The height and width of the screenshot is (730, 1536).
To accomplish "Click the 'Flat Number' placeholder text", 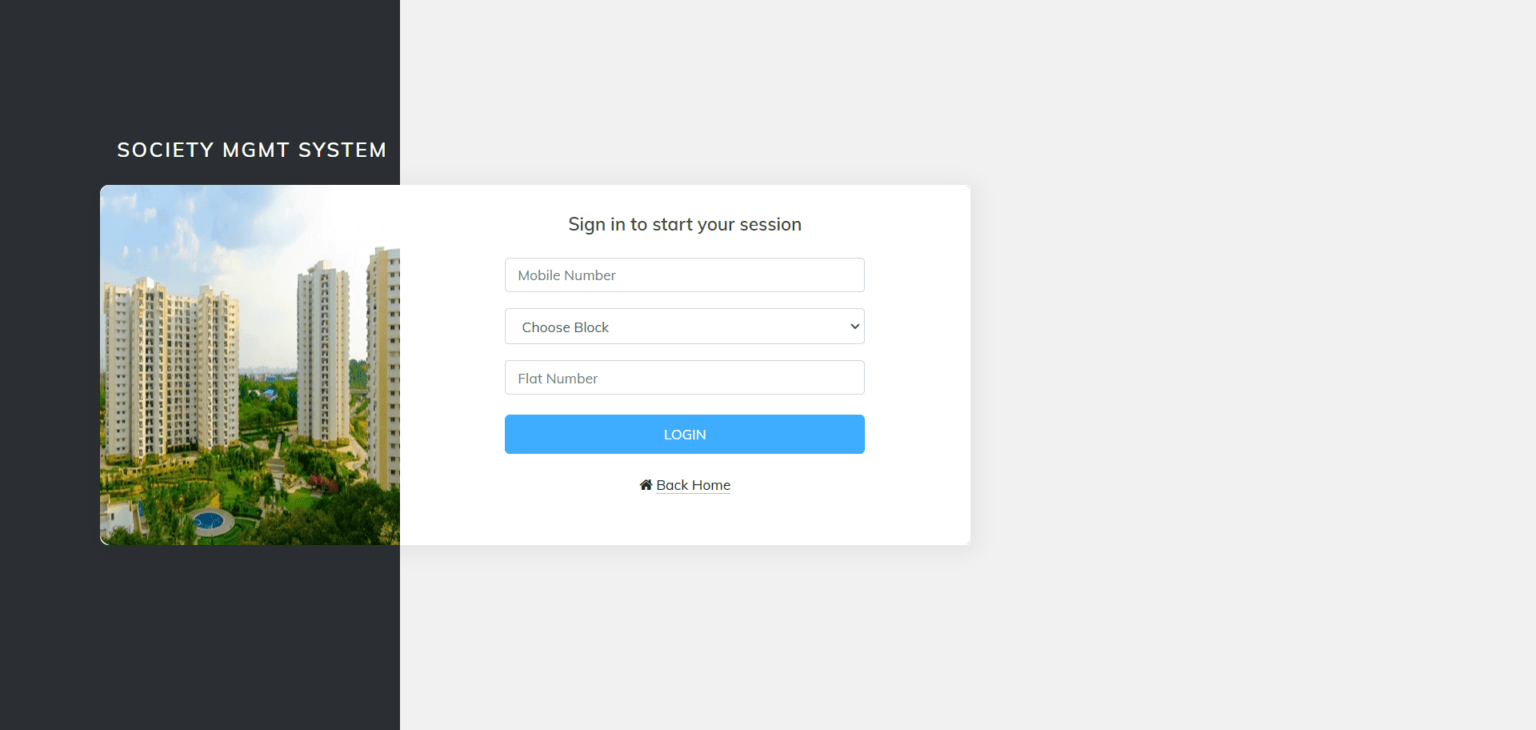I will point(557,378).
